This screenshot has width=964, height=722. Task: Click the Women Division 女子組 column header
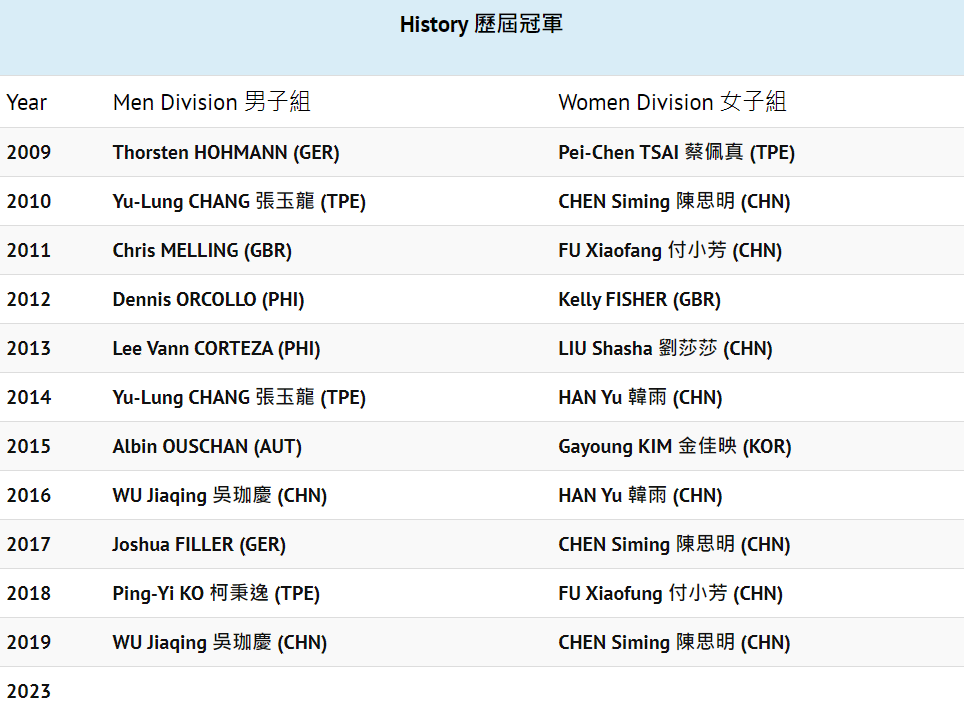click(x=672, y=102)
